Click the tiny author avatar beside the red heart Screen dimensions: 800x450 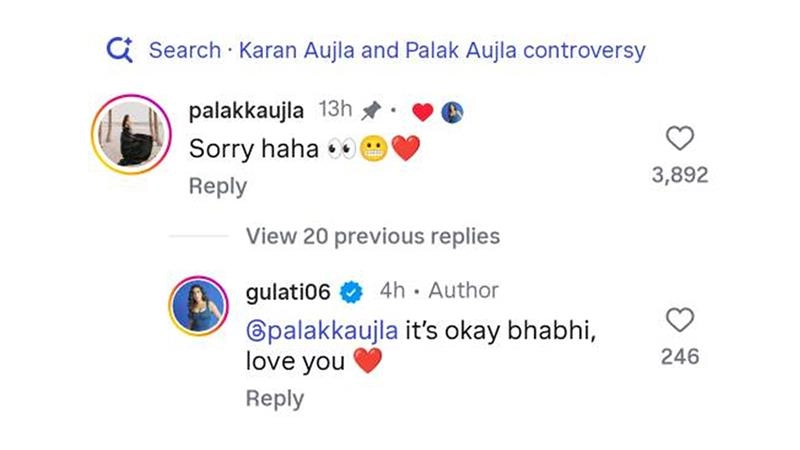click(450, 112)
